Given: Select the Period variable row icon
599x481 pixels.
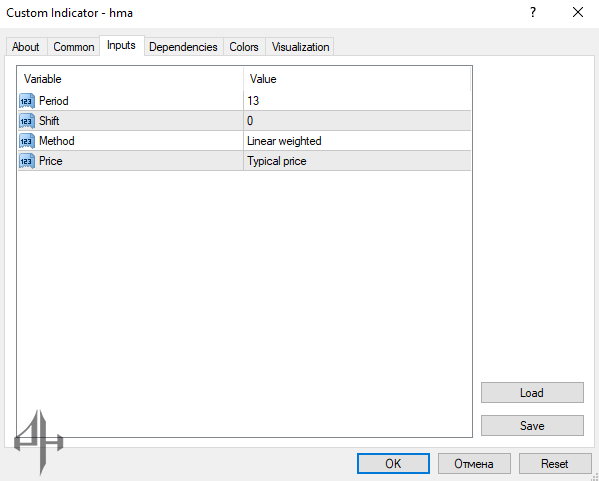Looking at the screenshot, I should tap(27, 101).
